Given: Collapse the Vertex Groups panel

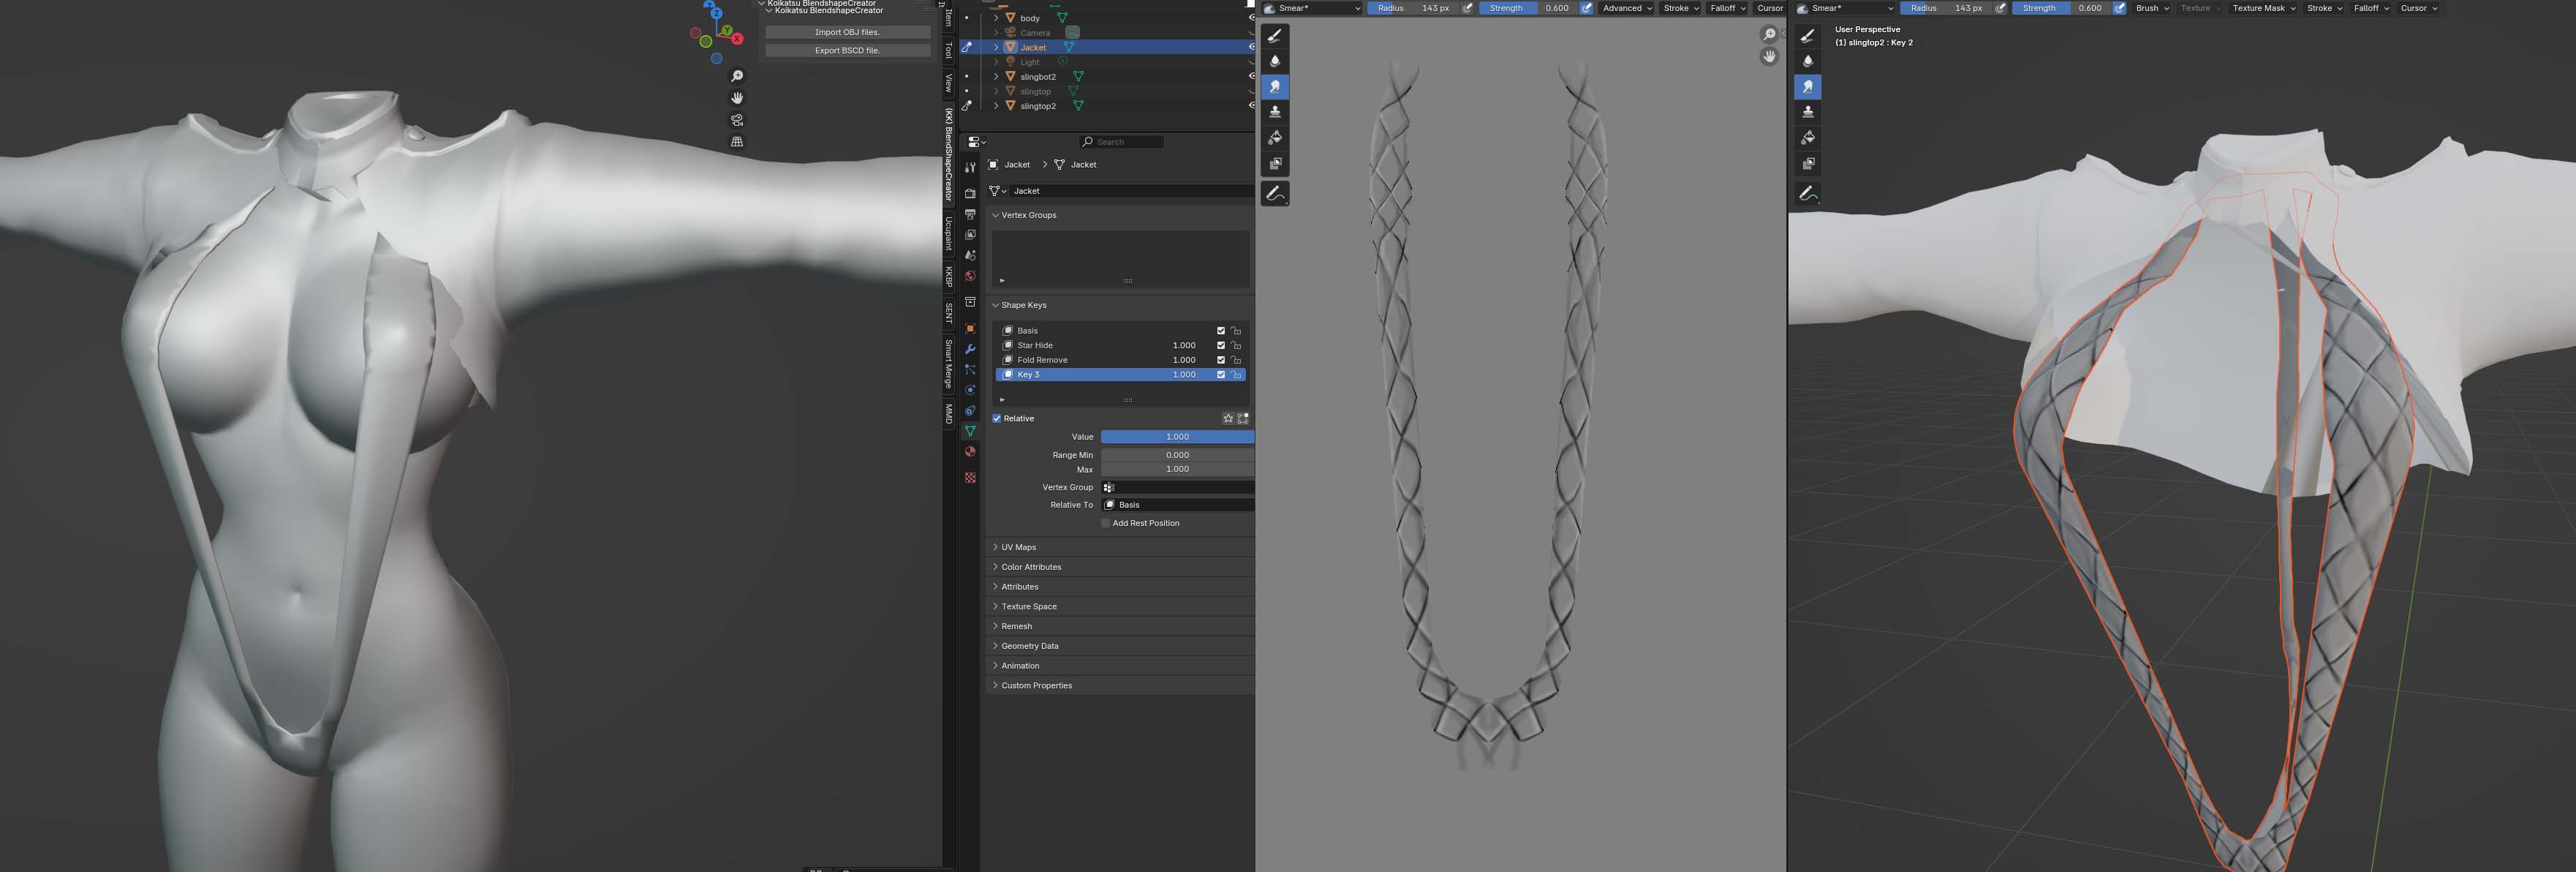Looking at the screenshot, I should pos(1028,215).
